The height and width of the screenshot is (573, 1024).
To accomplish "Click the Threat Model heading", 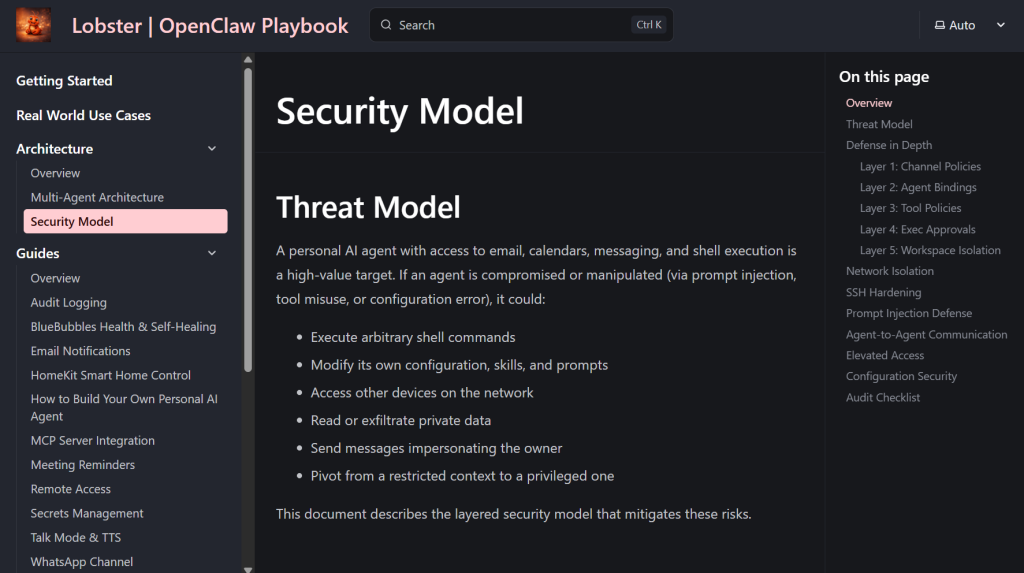I will pos(368,208).
